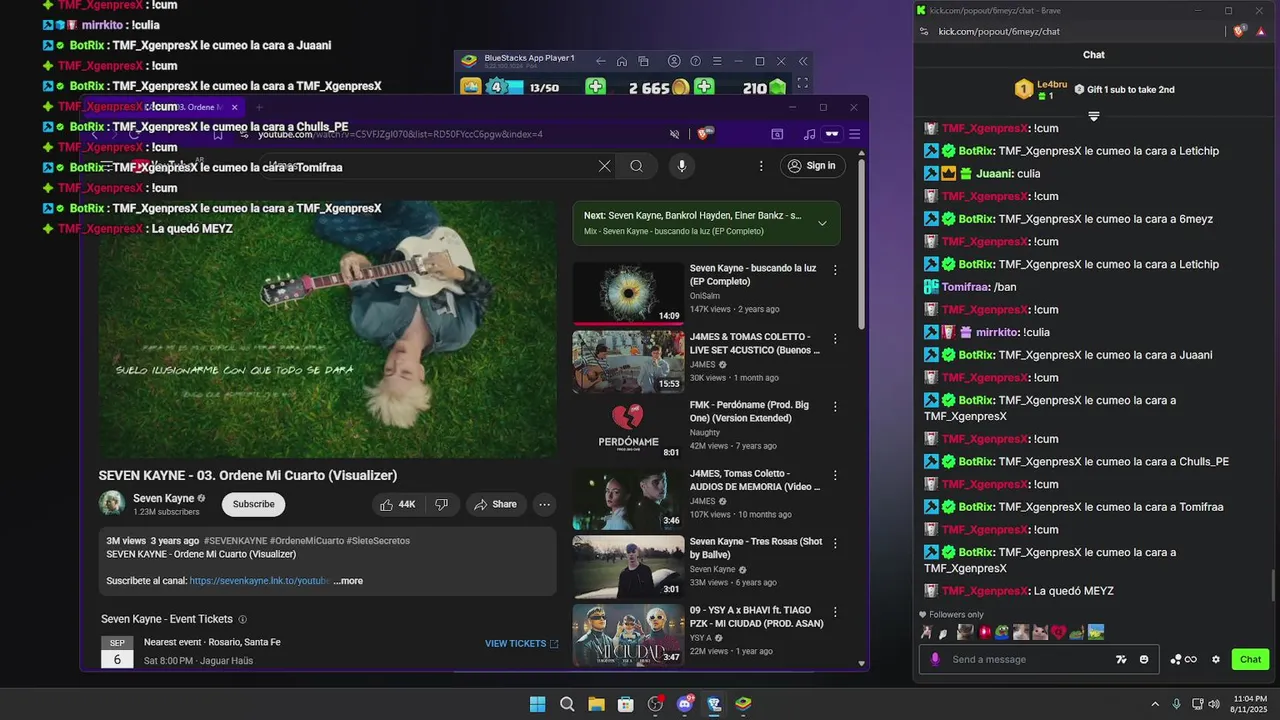Open Brave playlist music note icon
This screenshot has height=720, width=1280.
coord(809,134)
